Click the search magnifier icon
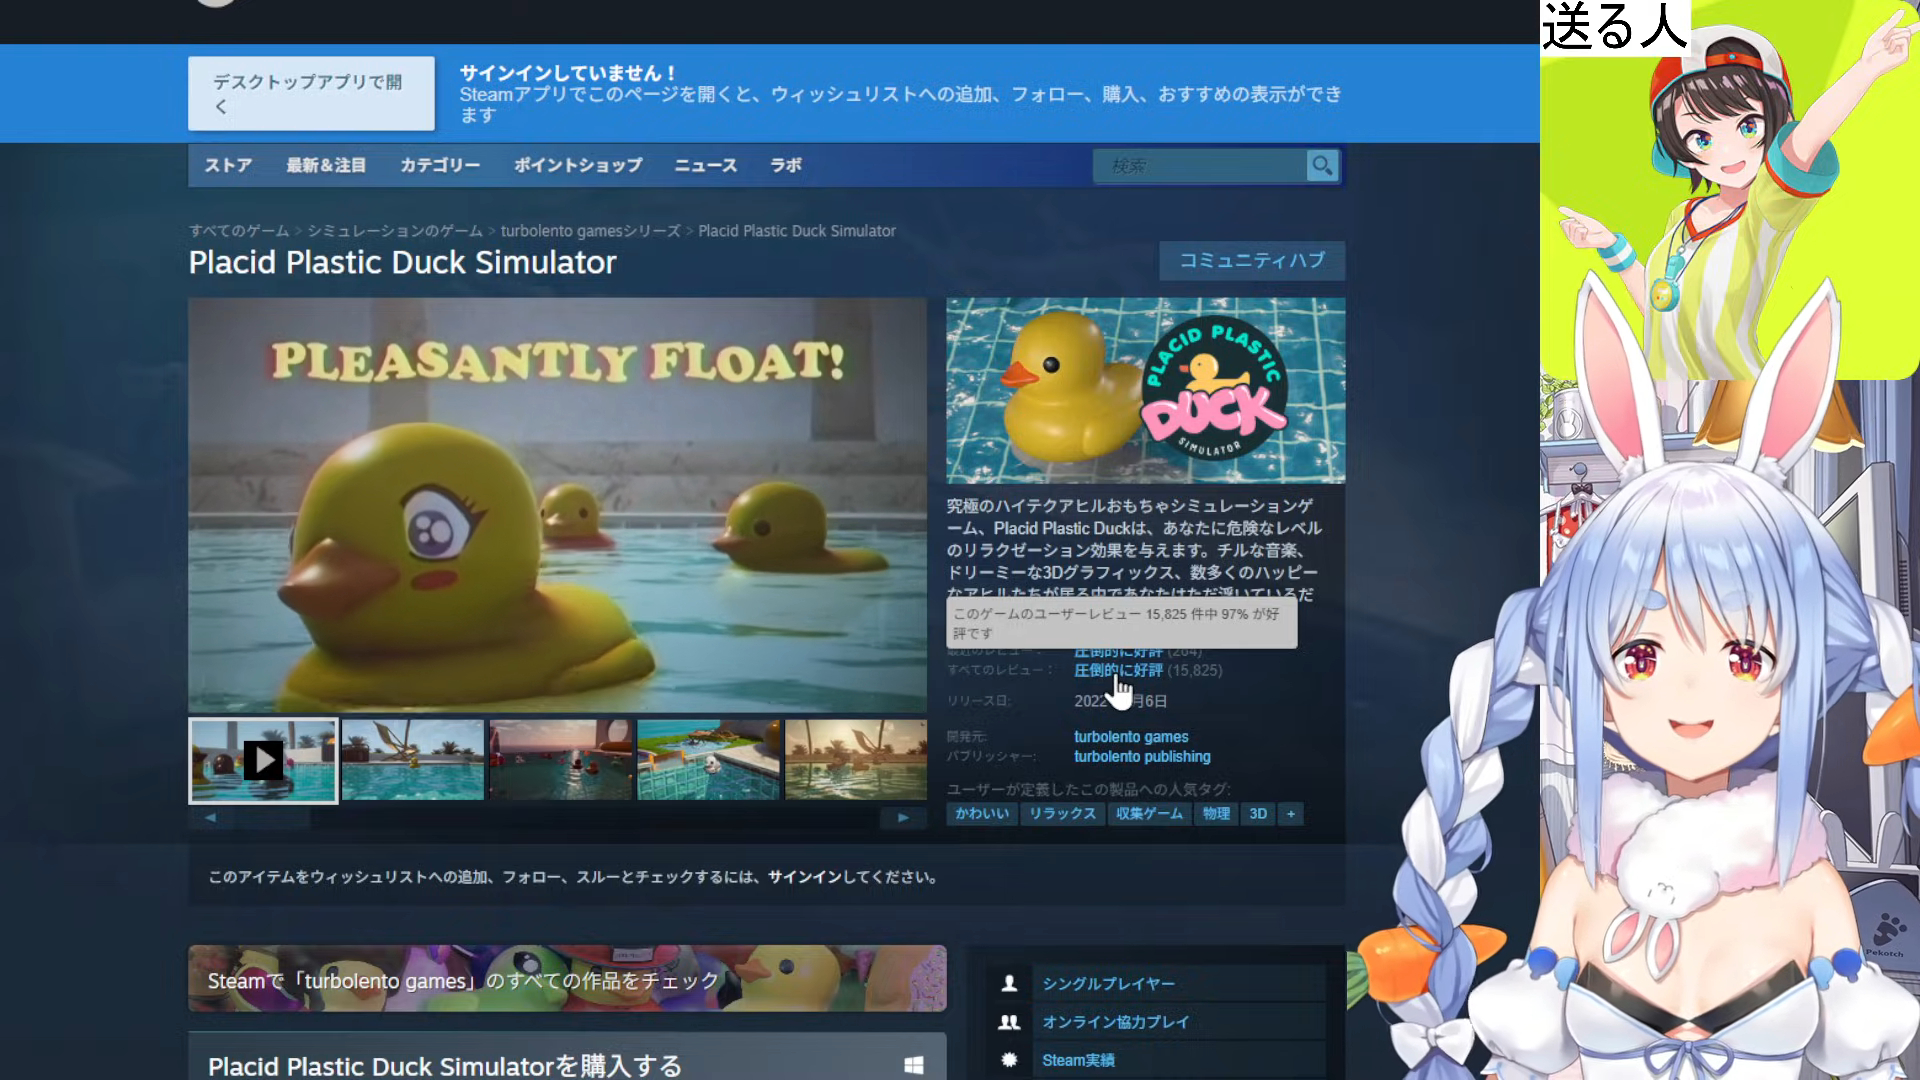The image size is (1920, 1080). pos(1322,165)
